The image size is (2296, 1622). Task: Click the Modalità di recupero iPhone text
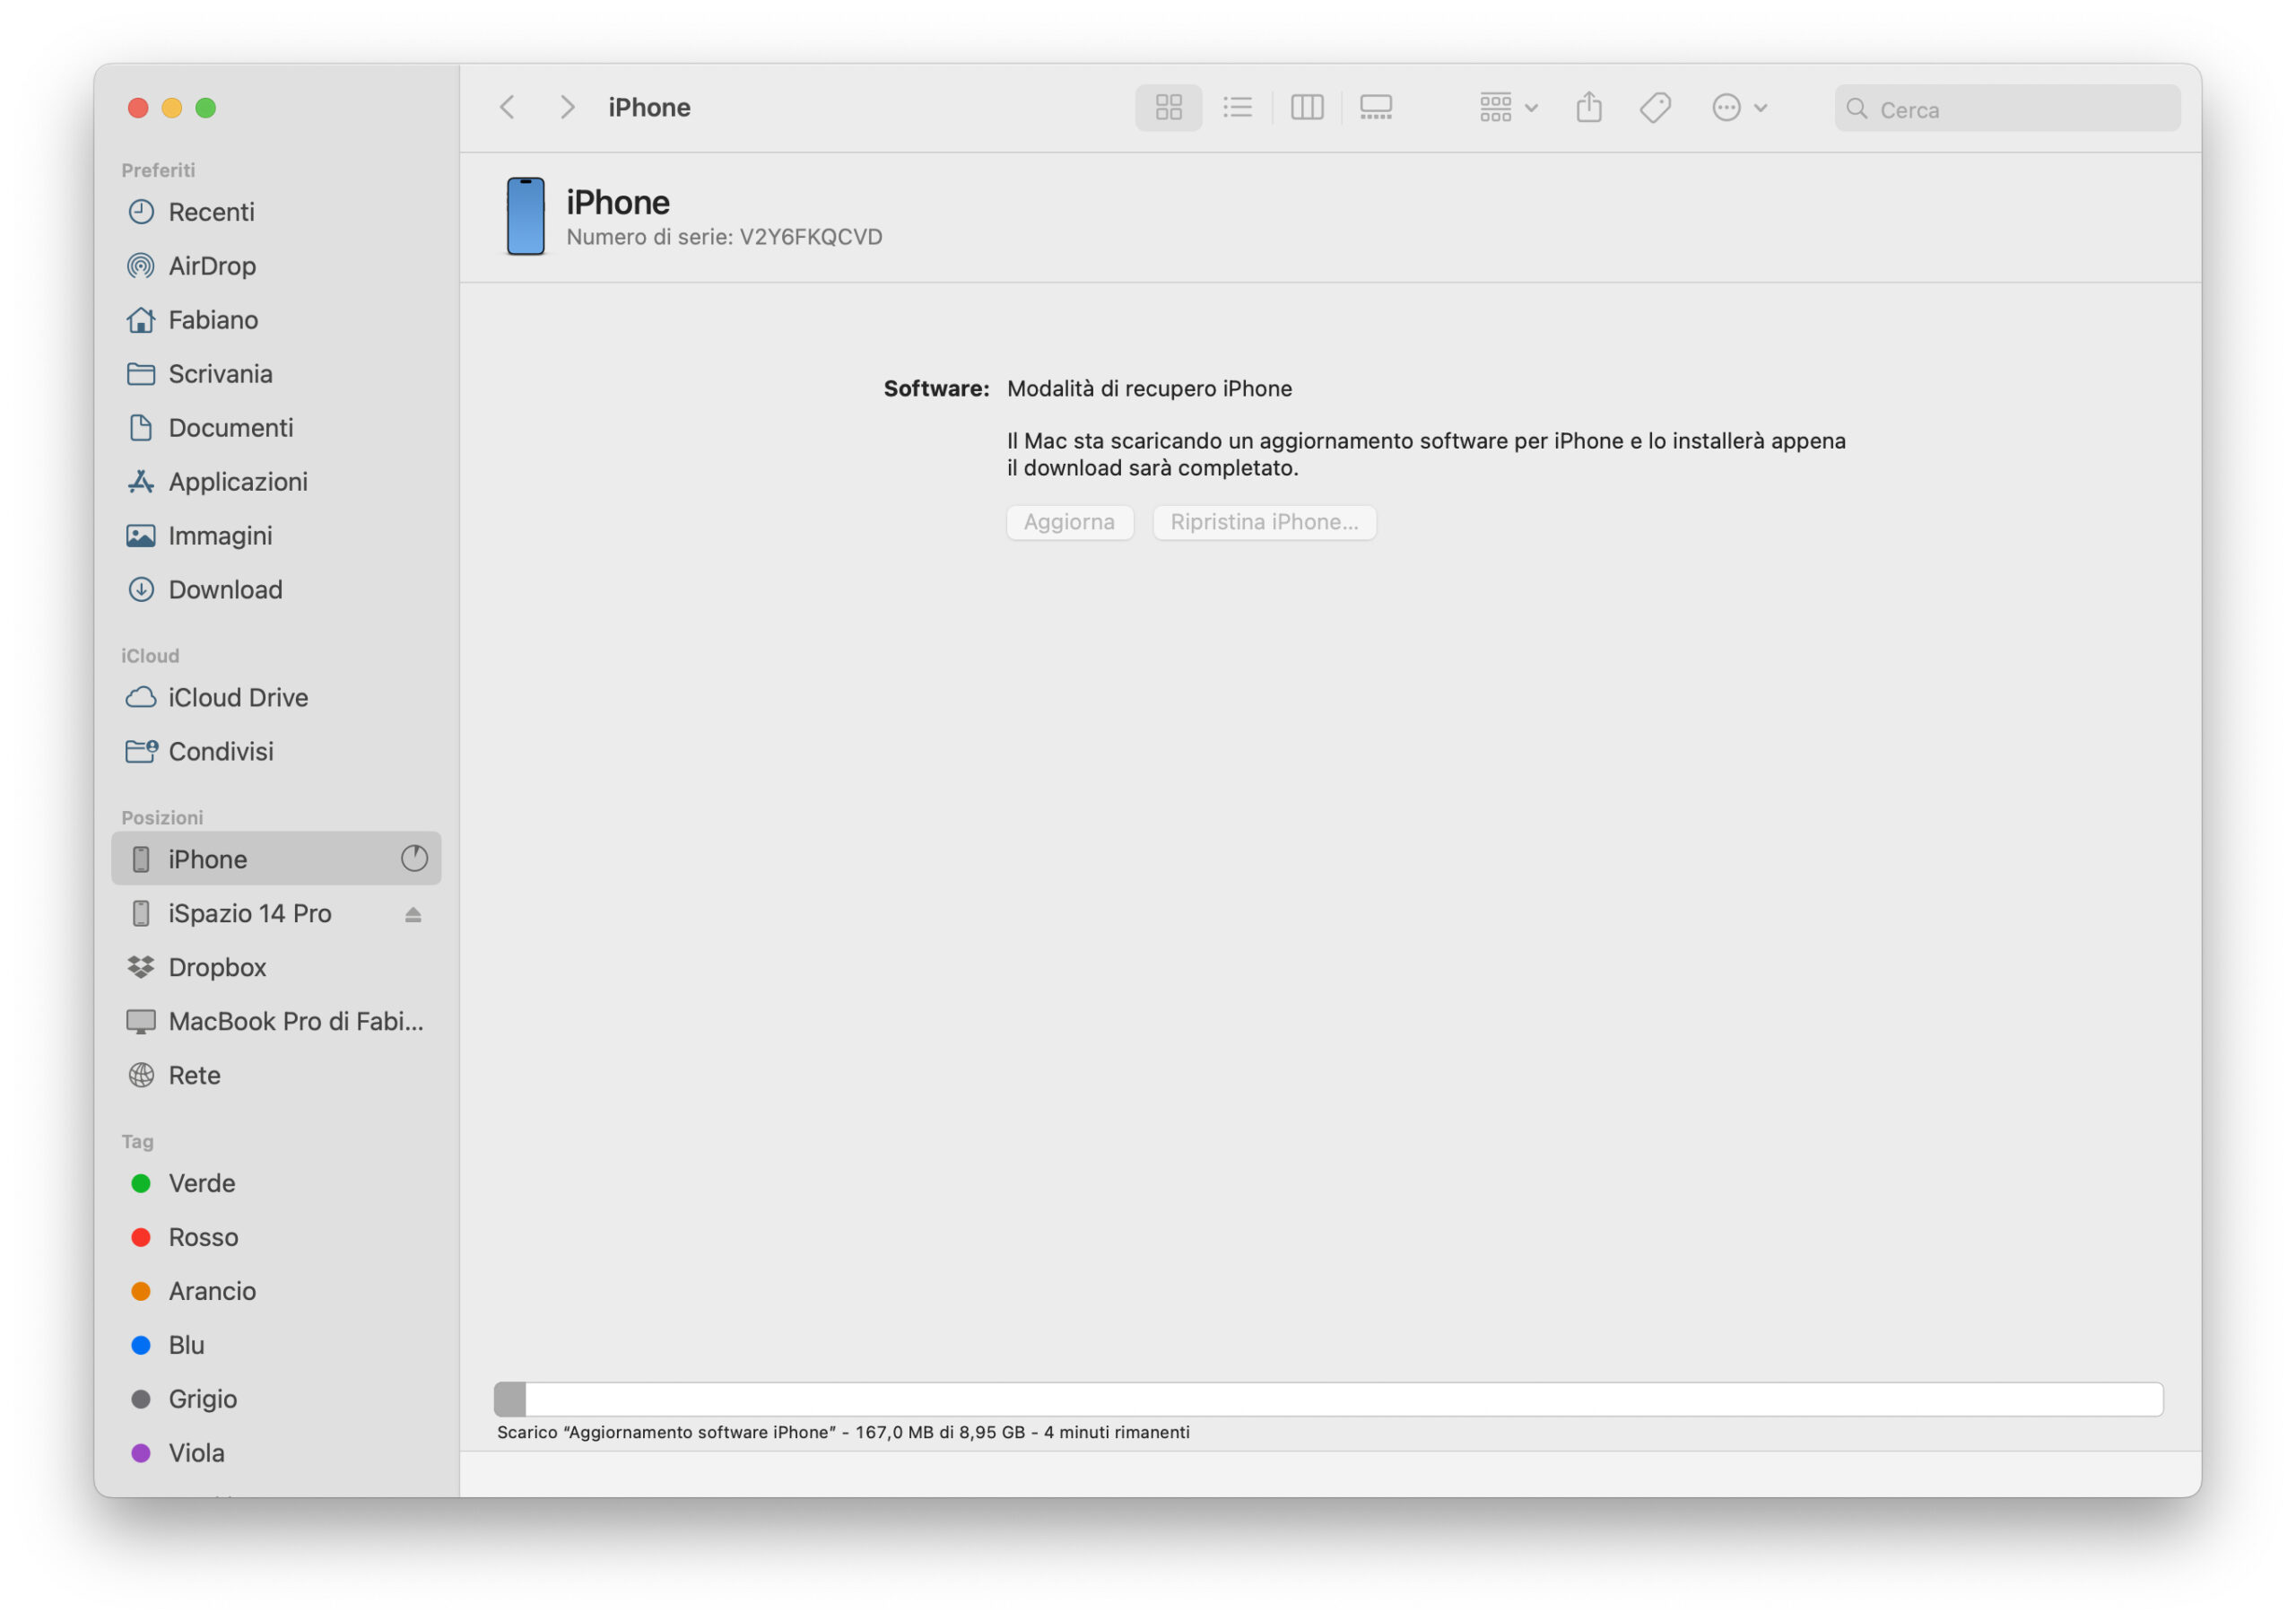1149,389
